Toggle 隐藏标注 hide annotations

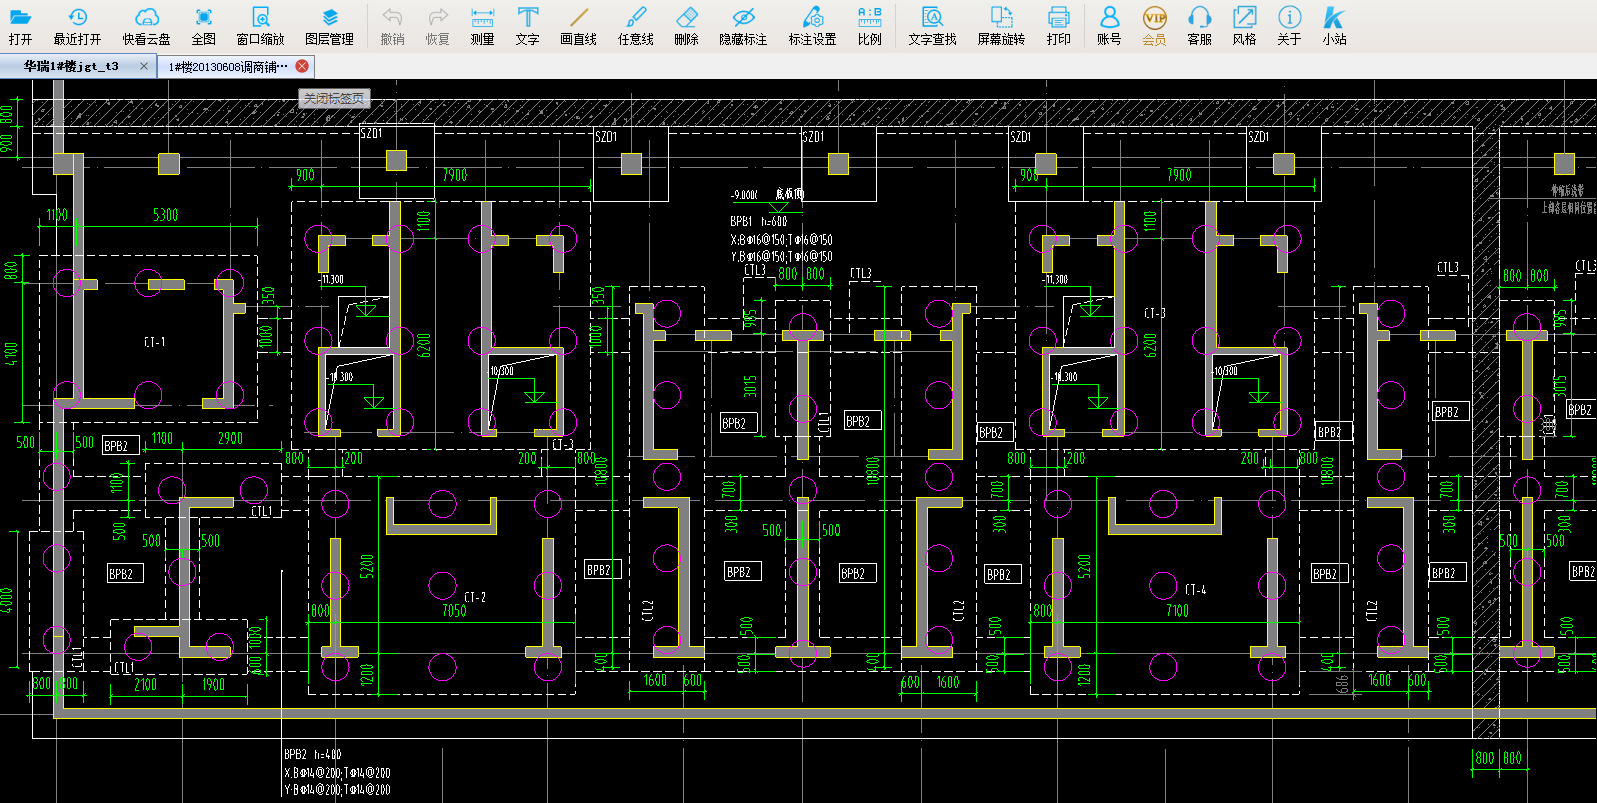click(743, 26)
